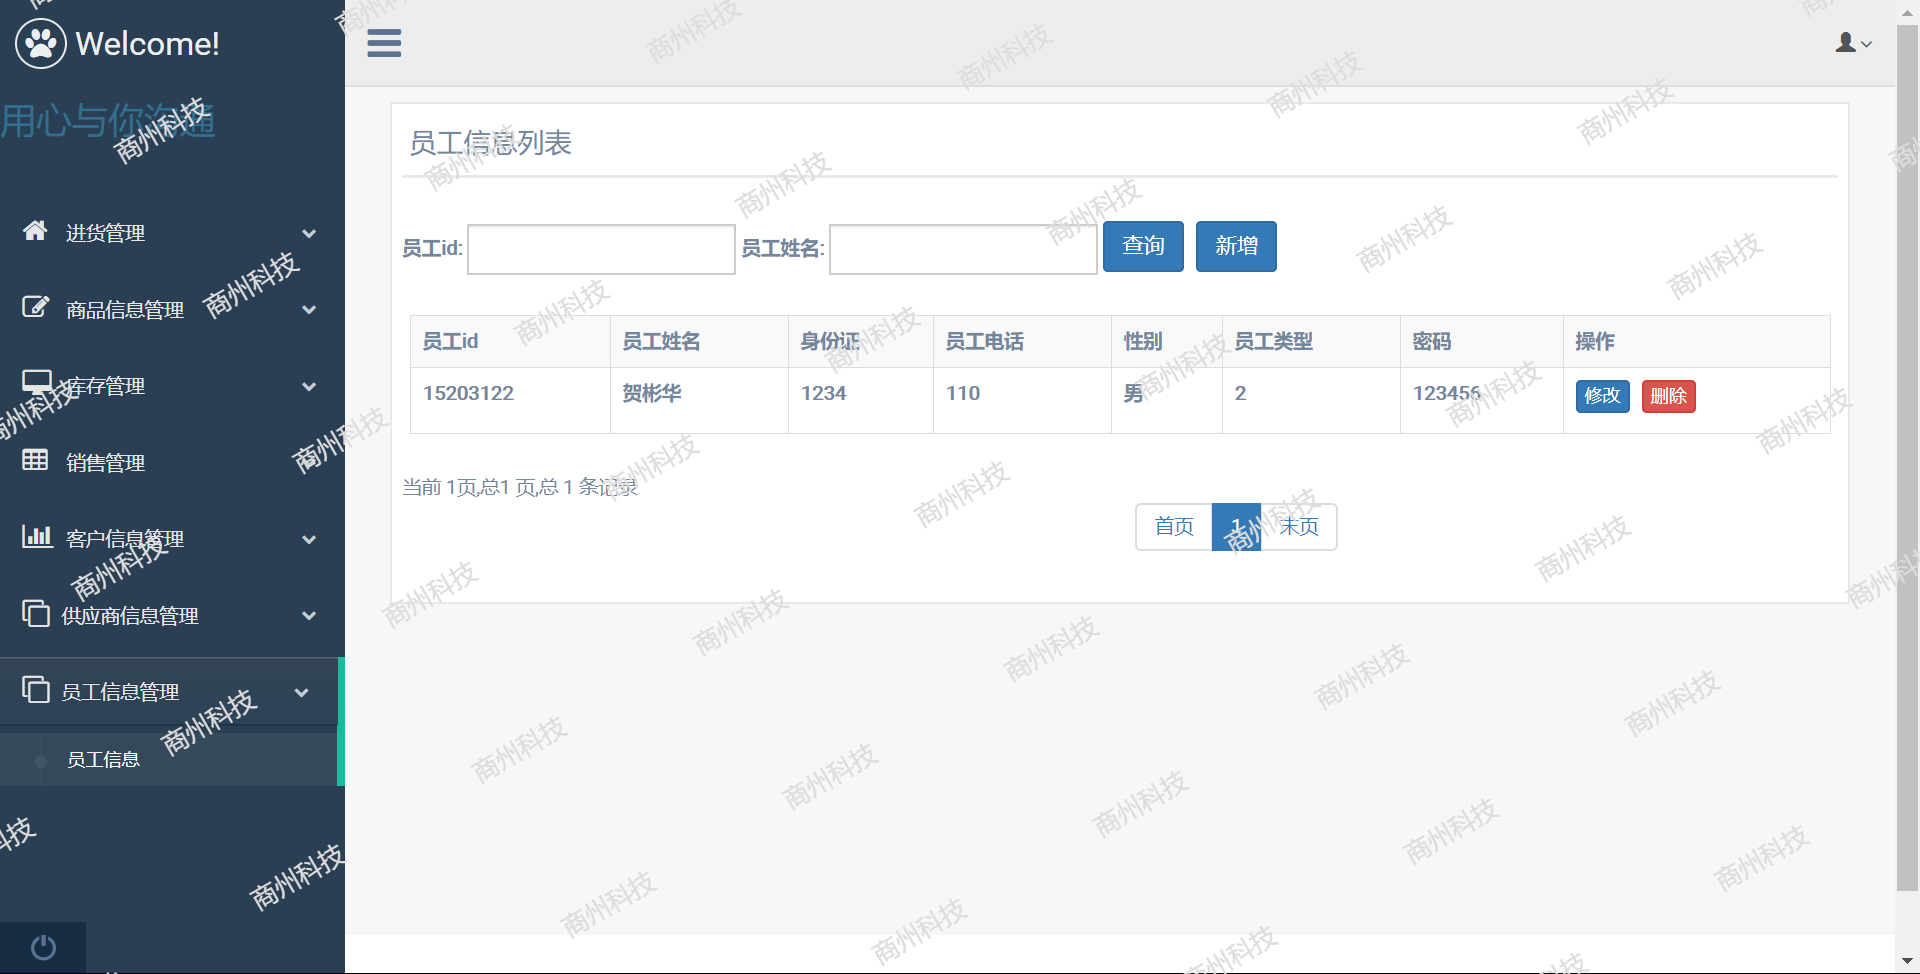Click the 用心与你沟通 slogan text
The height and width of the screenshot is (974, 1920).
[108, 121]
